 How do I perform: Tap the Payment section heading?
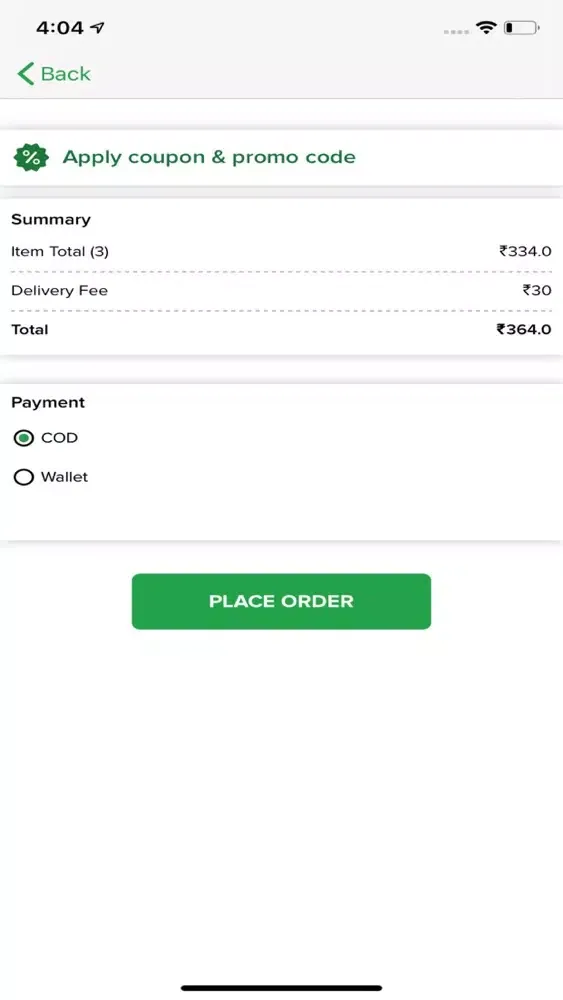pyautogui.click(x=48, y=402)
